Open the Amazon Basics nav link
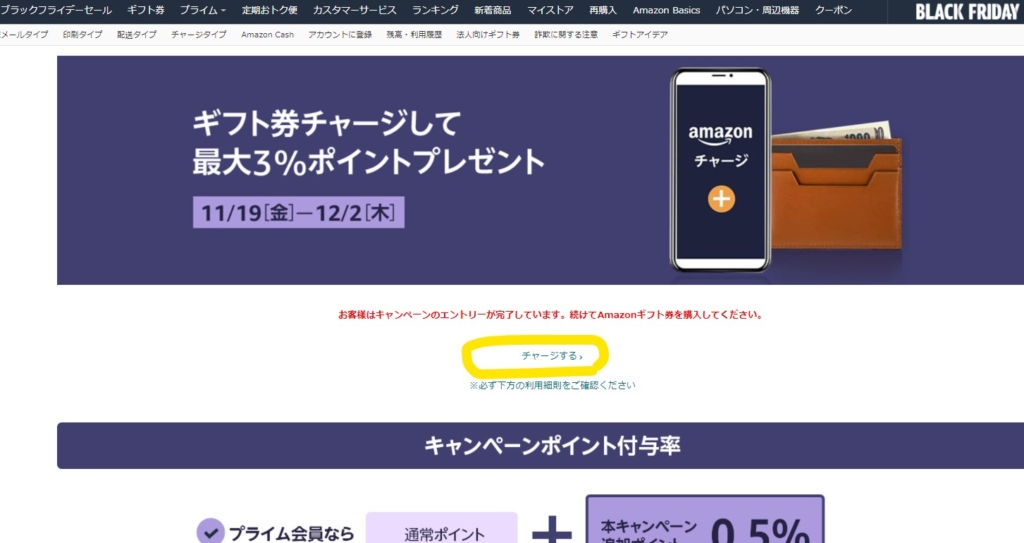This screenshot has width=1024, height=543. (666, 10)
